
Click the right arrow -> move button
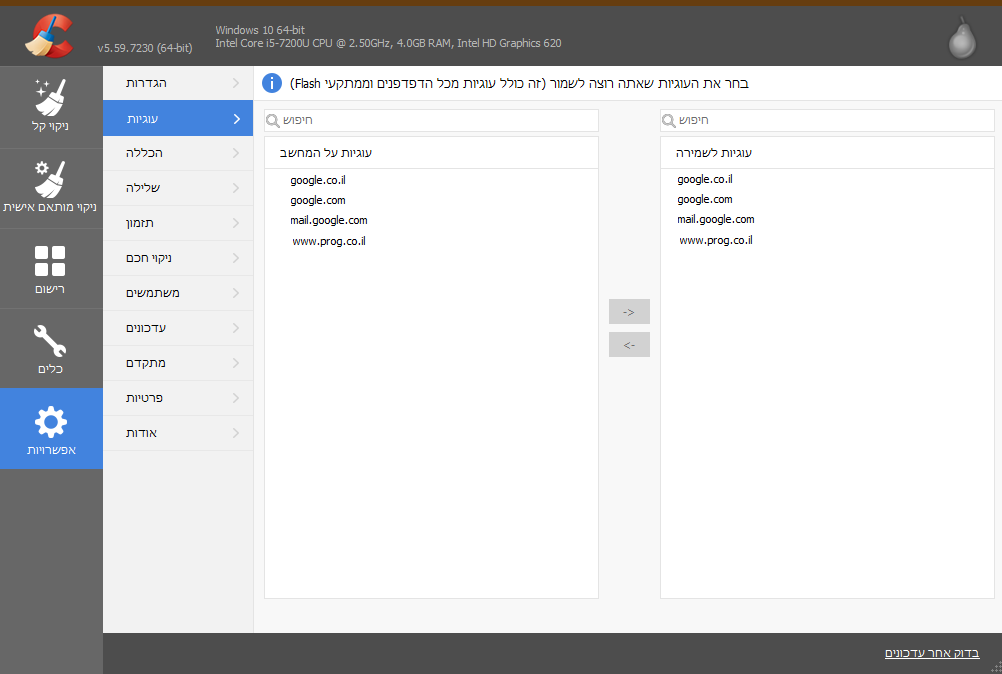[629, 312]
